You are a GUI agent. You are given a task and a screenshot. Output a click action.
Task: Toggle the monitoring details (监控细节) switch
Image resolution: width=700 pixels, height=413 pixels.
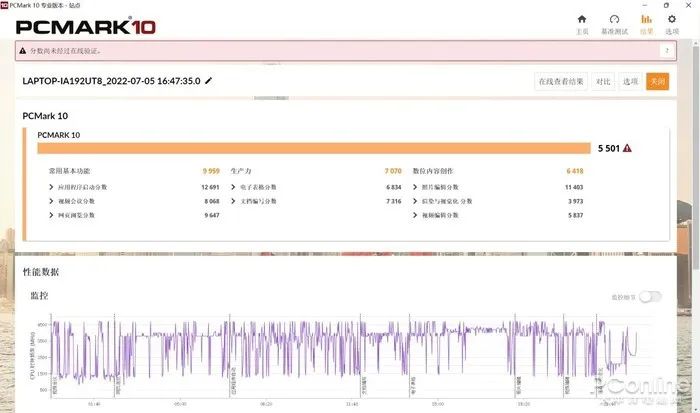[x=650, y=296]
